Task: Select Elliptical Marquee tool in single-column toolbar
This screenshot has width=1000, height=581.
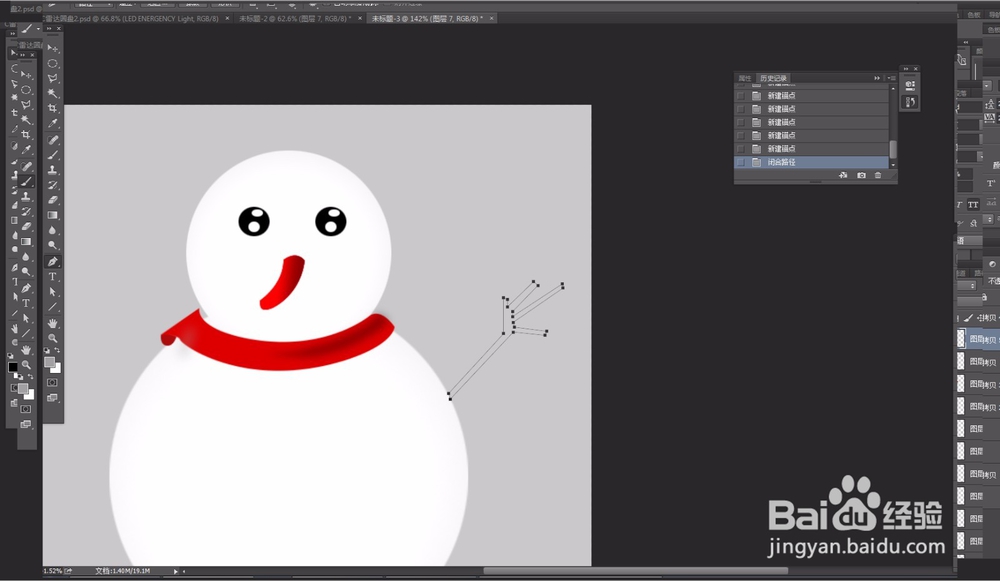Action: click(52, 64)
